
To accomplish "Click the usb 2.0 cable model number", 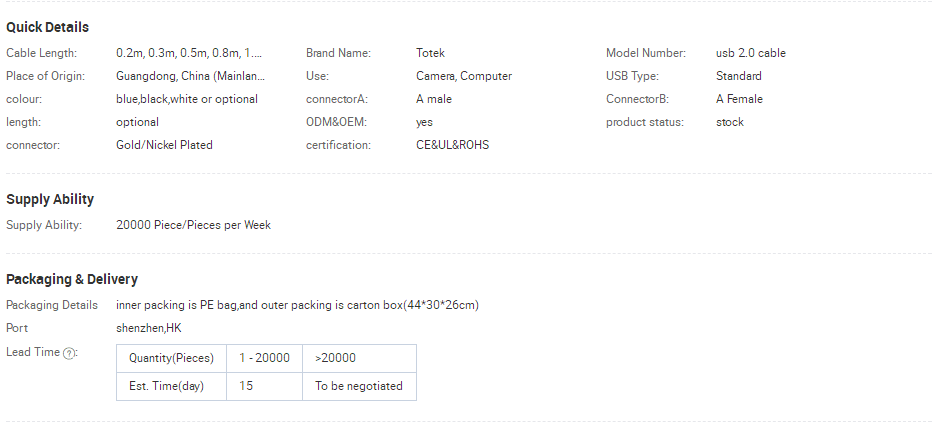I will (x=750, y=53).
